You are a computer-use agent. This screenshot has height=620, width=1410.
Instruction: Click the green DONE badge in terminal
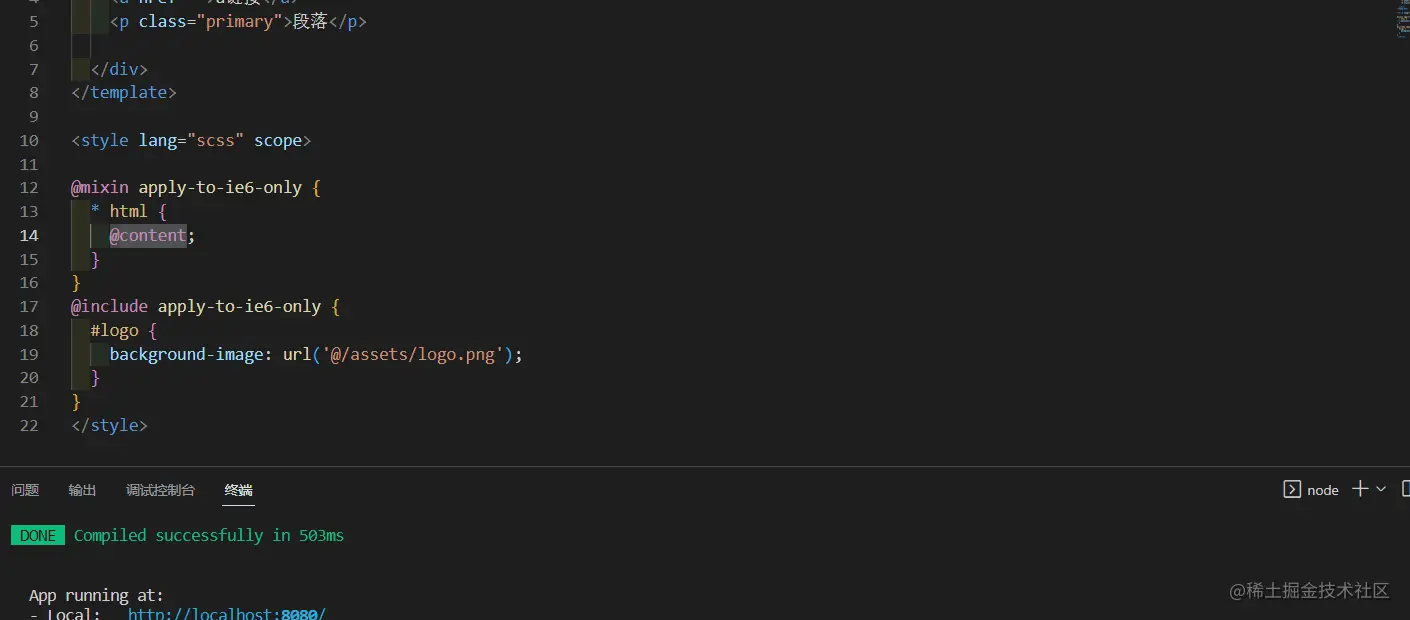click(37, 535)
